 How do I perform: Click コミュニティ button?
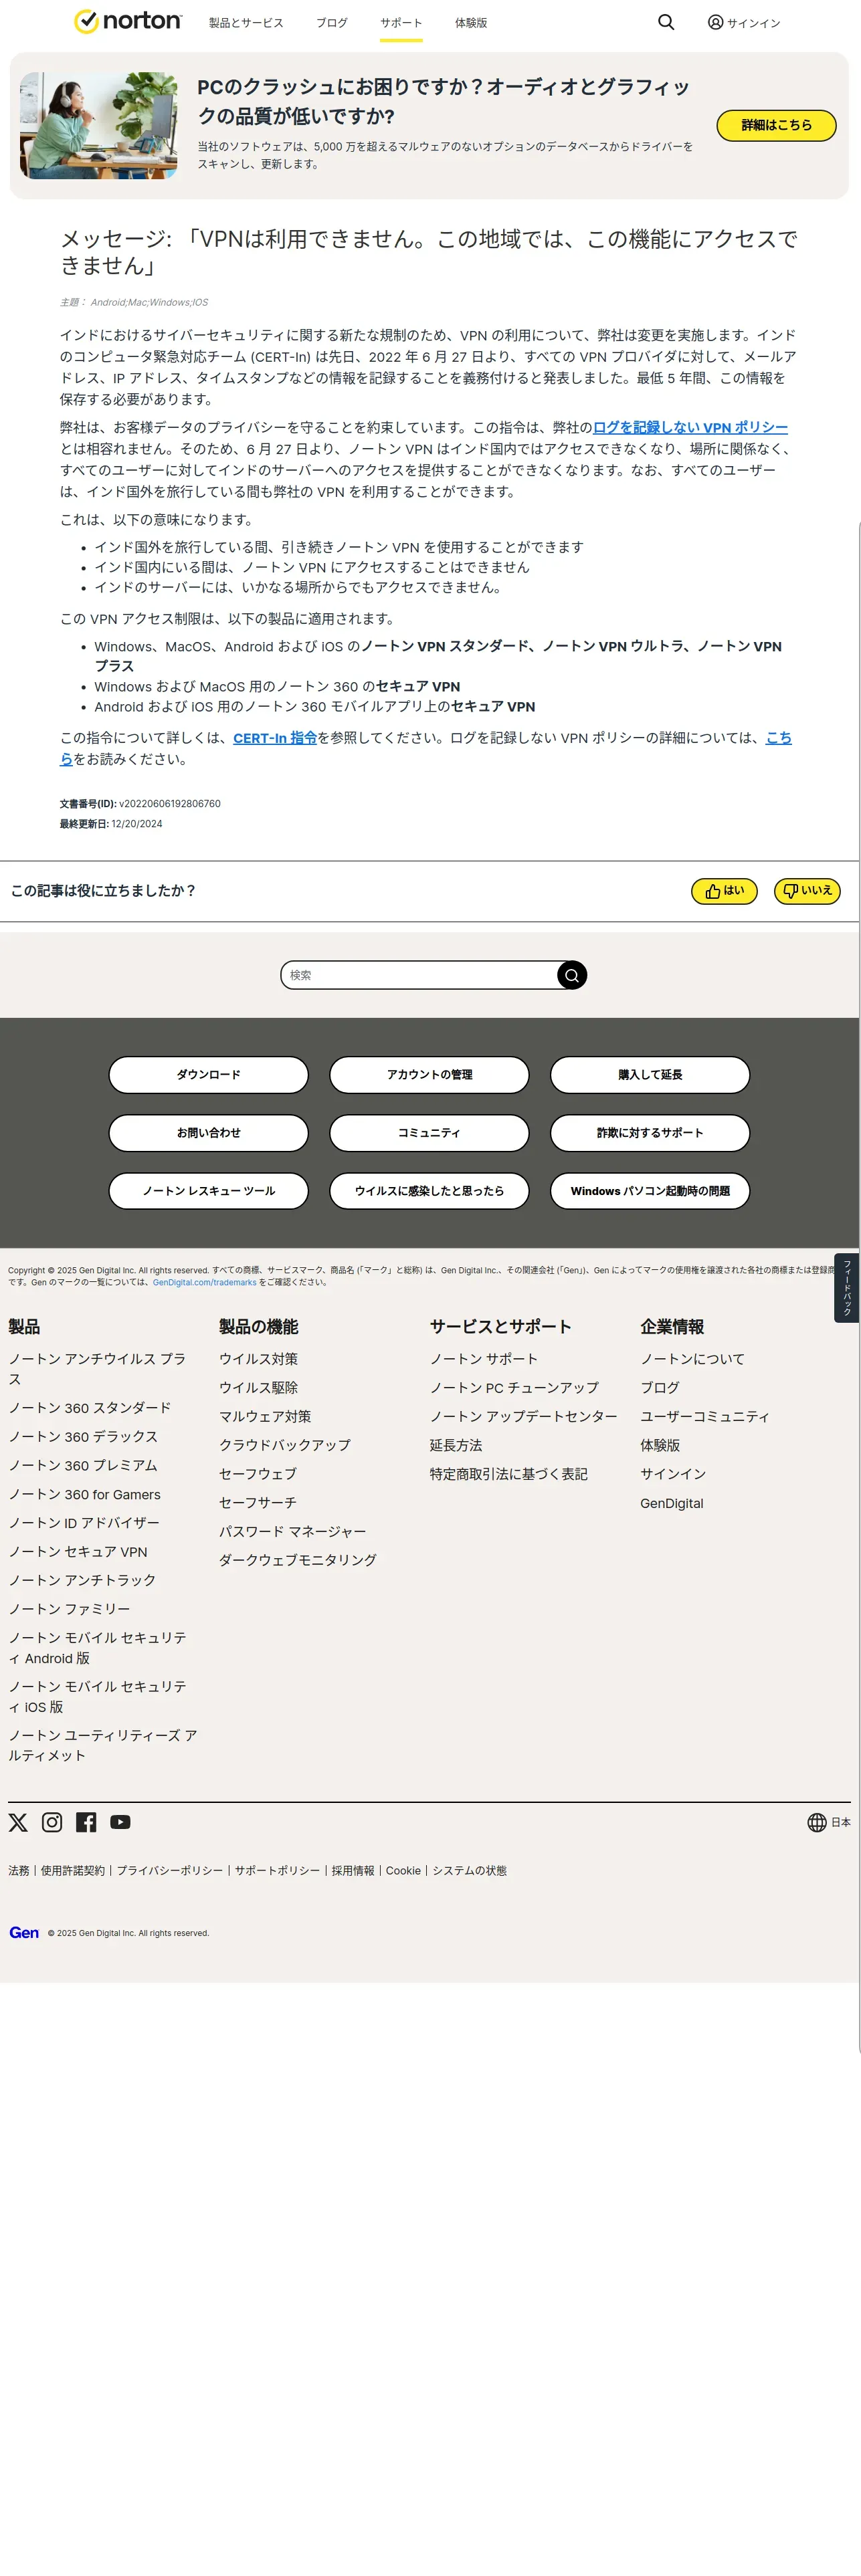pyautogui.click(x=429, y=1133)
